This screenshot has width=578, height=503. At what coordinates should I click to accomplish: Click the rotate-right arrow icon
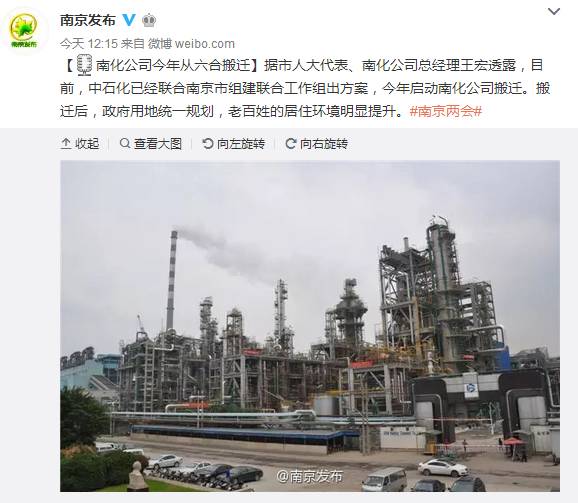291,143
